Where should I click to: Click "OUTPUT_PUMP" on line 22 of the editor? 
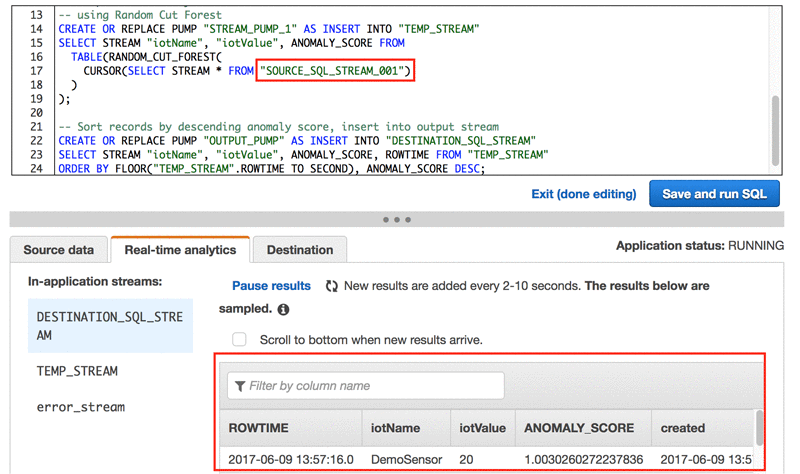coord(244,141)
